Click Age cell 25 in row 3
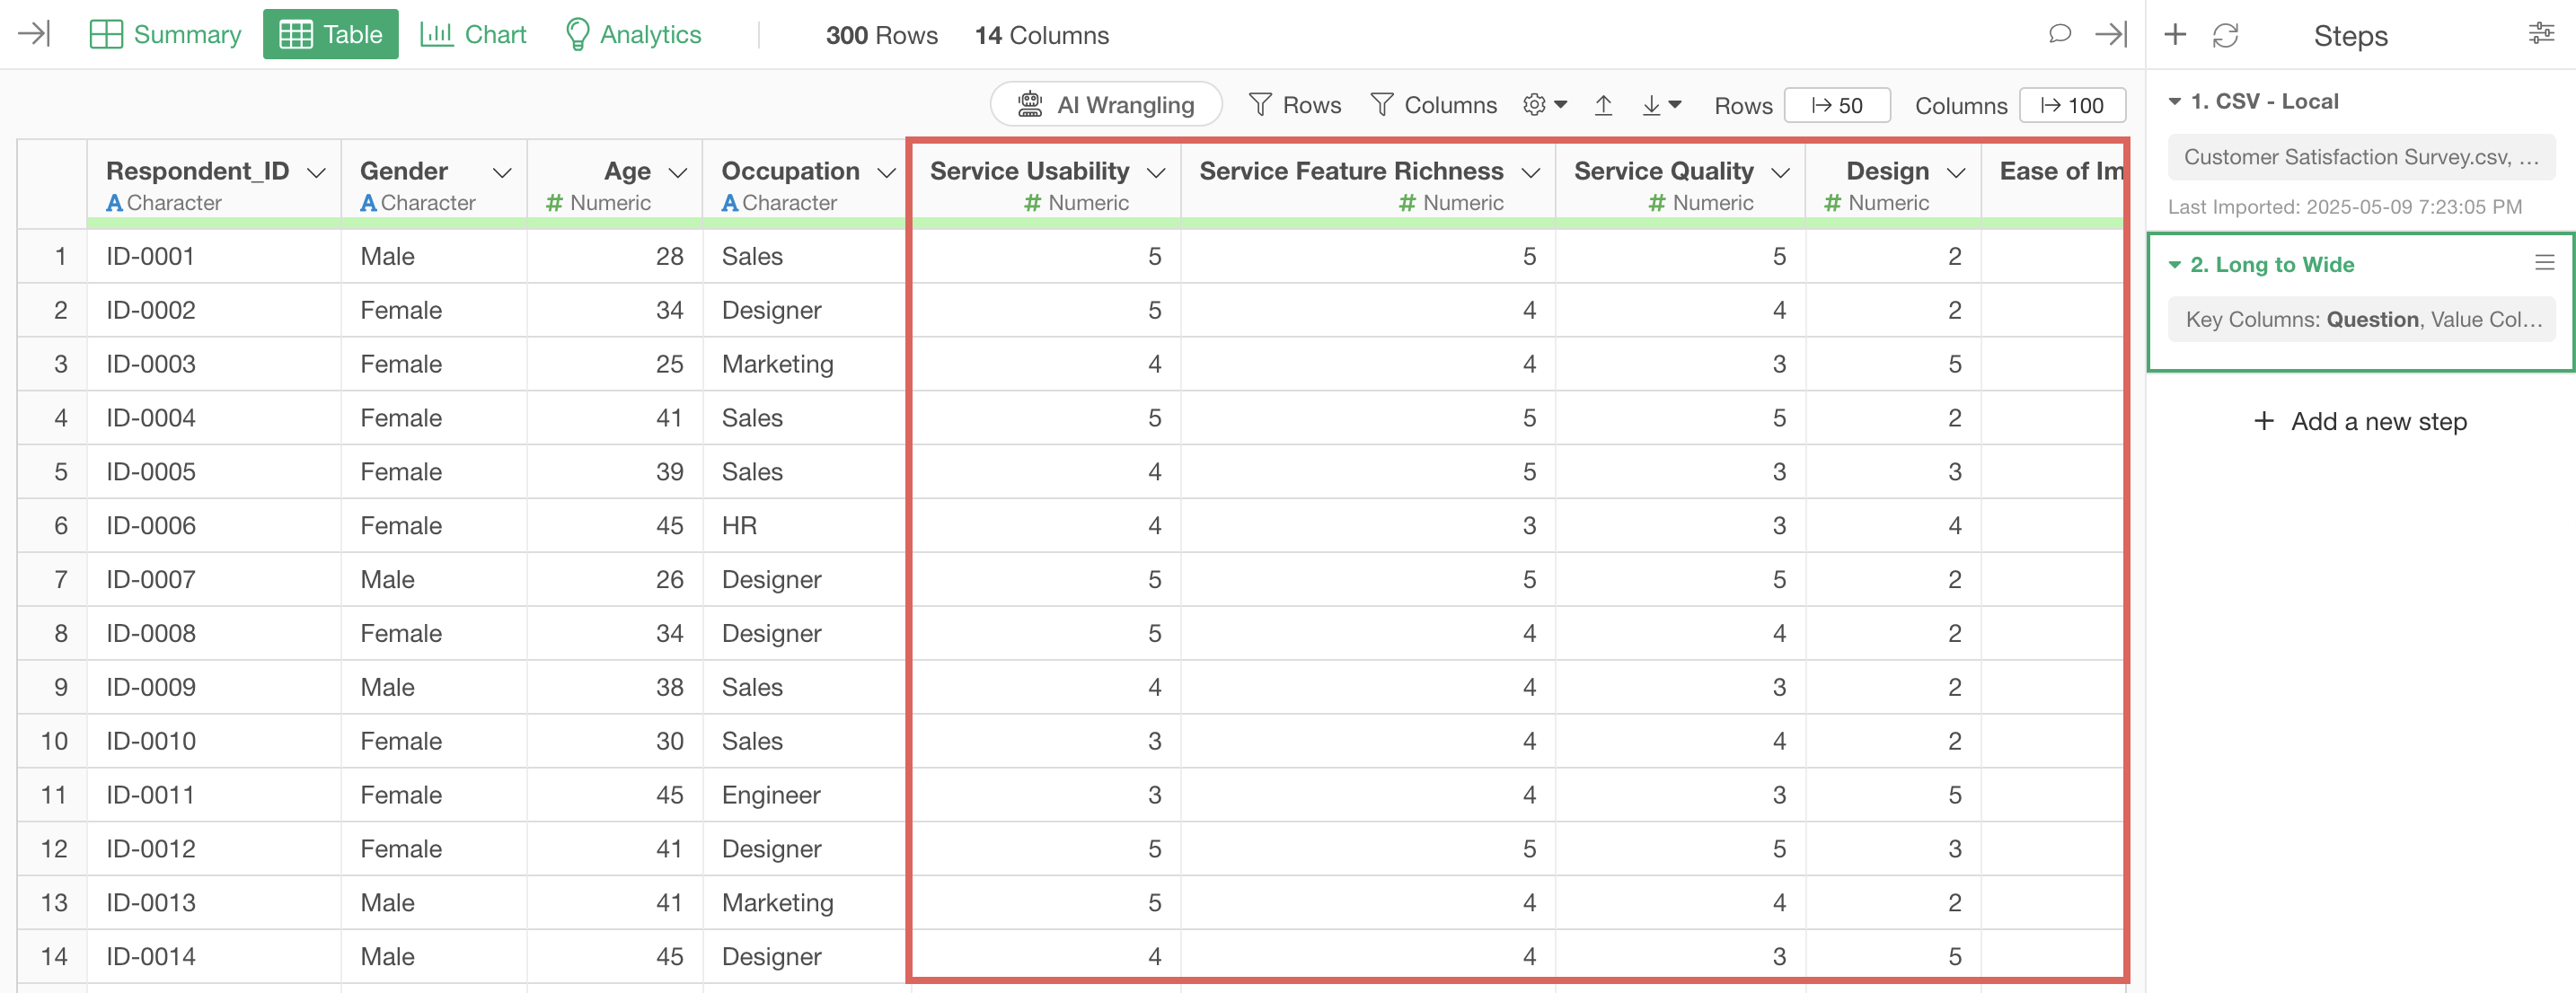 (x=615, y=364)
